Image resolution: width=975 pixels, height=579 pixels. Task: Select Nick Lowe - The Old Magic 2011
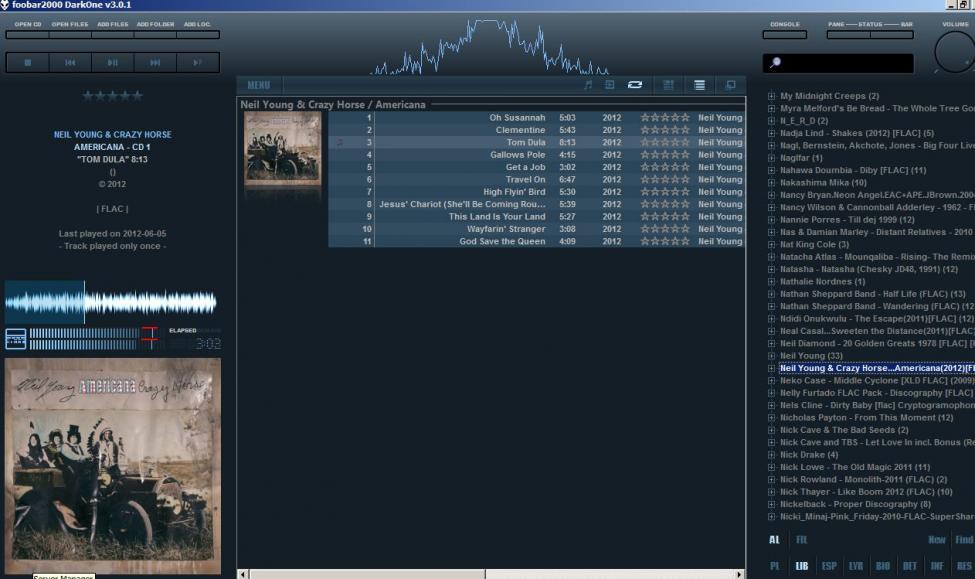(x=855, y=467)
